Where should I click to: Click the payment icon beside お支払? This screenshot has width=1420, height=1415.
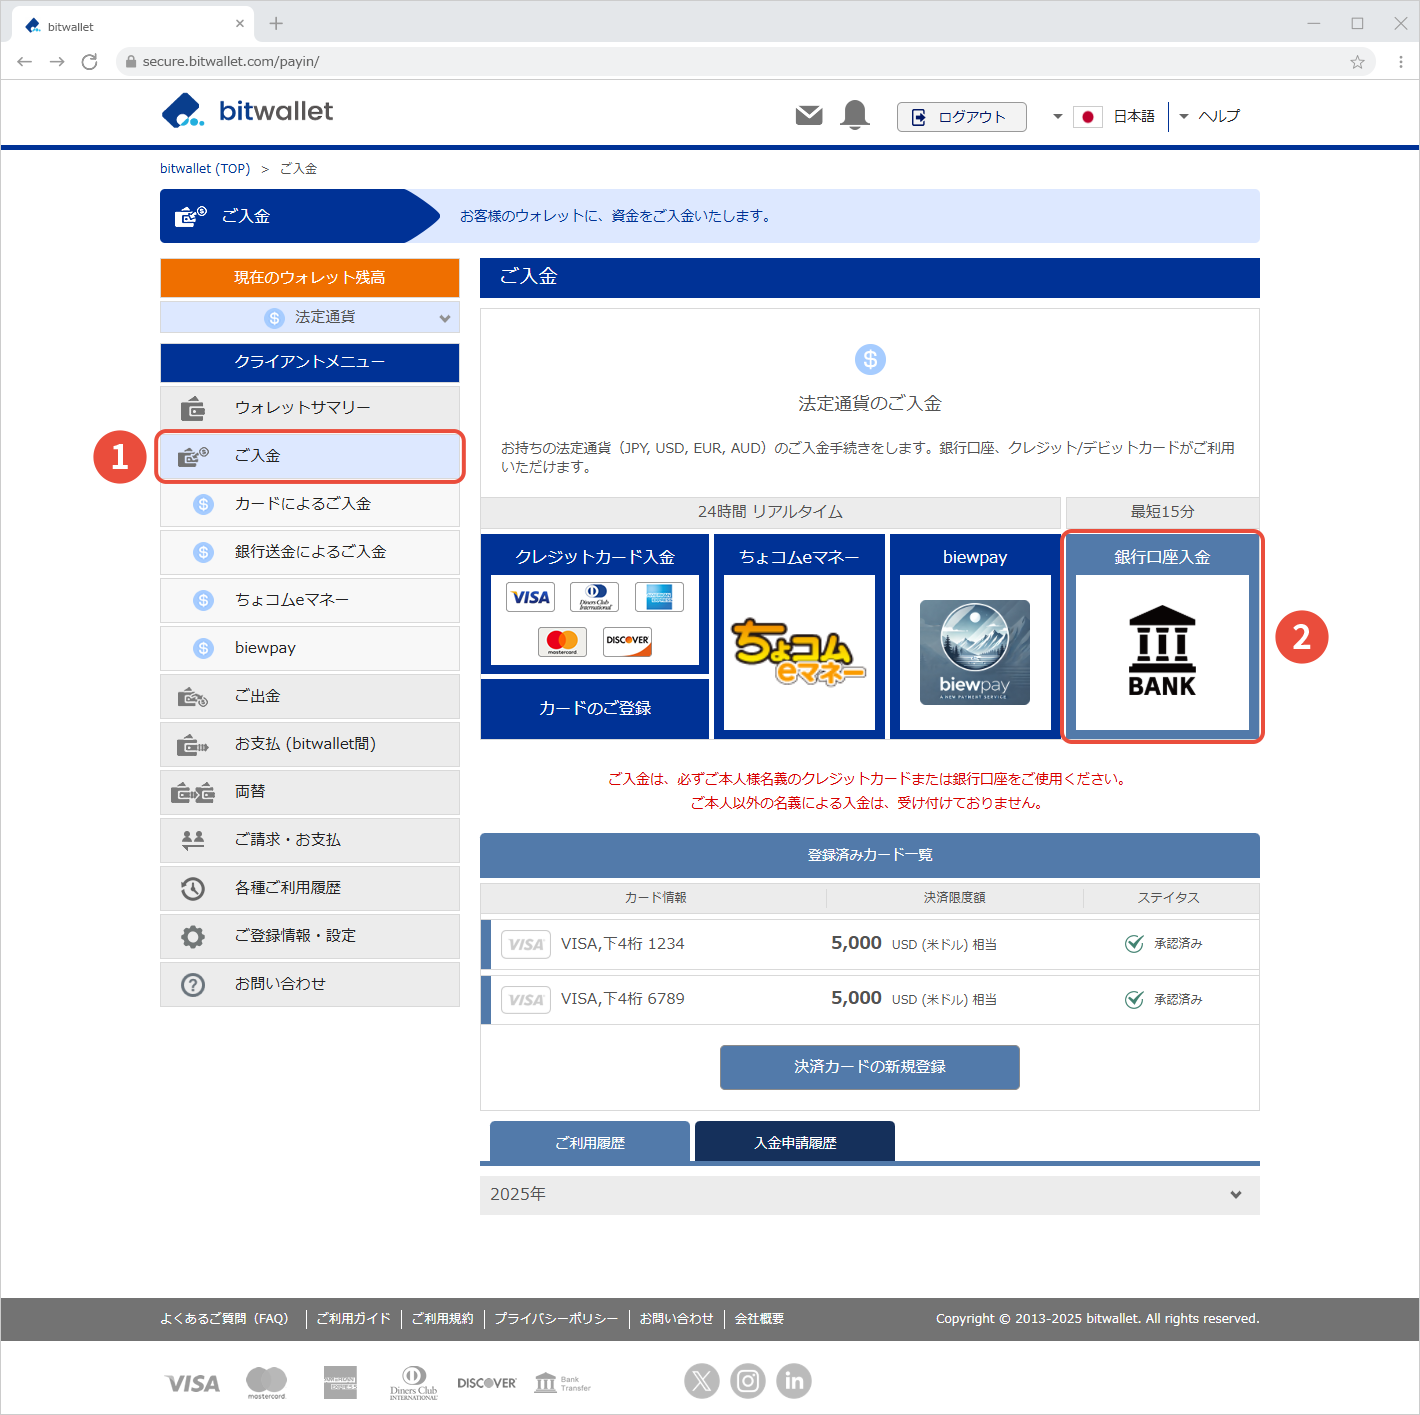193,744
